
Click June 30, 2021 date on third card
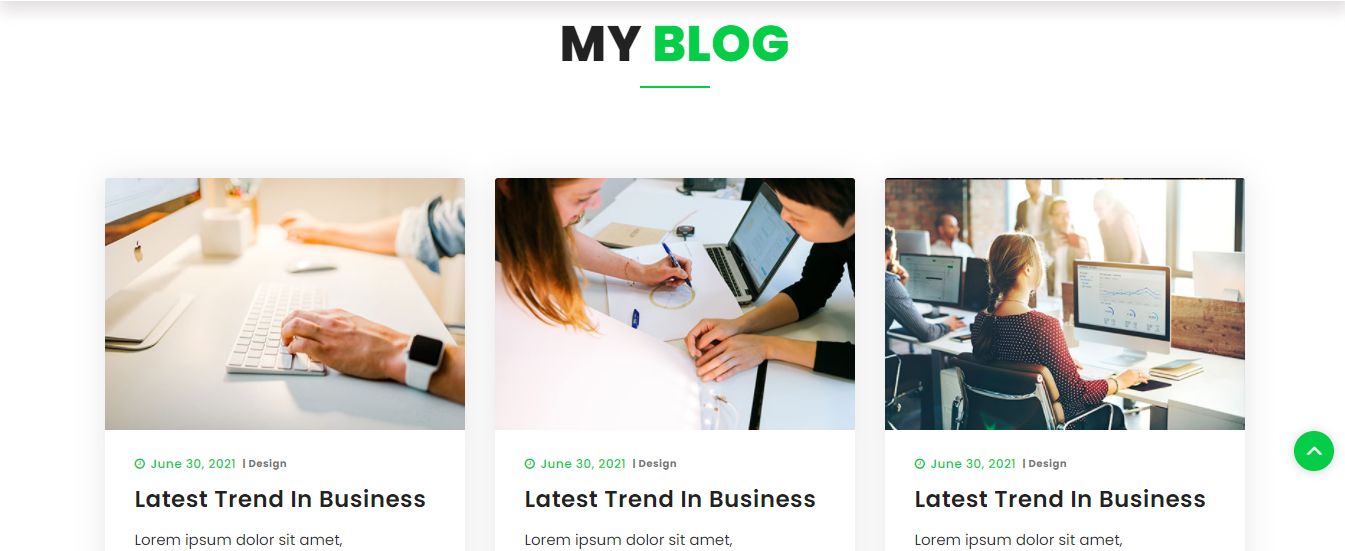(x=973, y=464)
